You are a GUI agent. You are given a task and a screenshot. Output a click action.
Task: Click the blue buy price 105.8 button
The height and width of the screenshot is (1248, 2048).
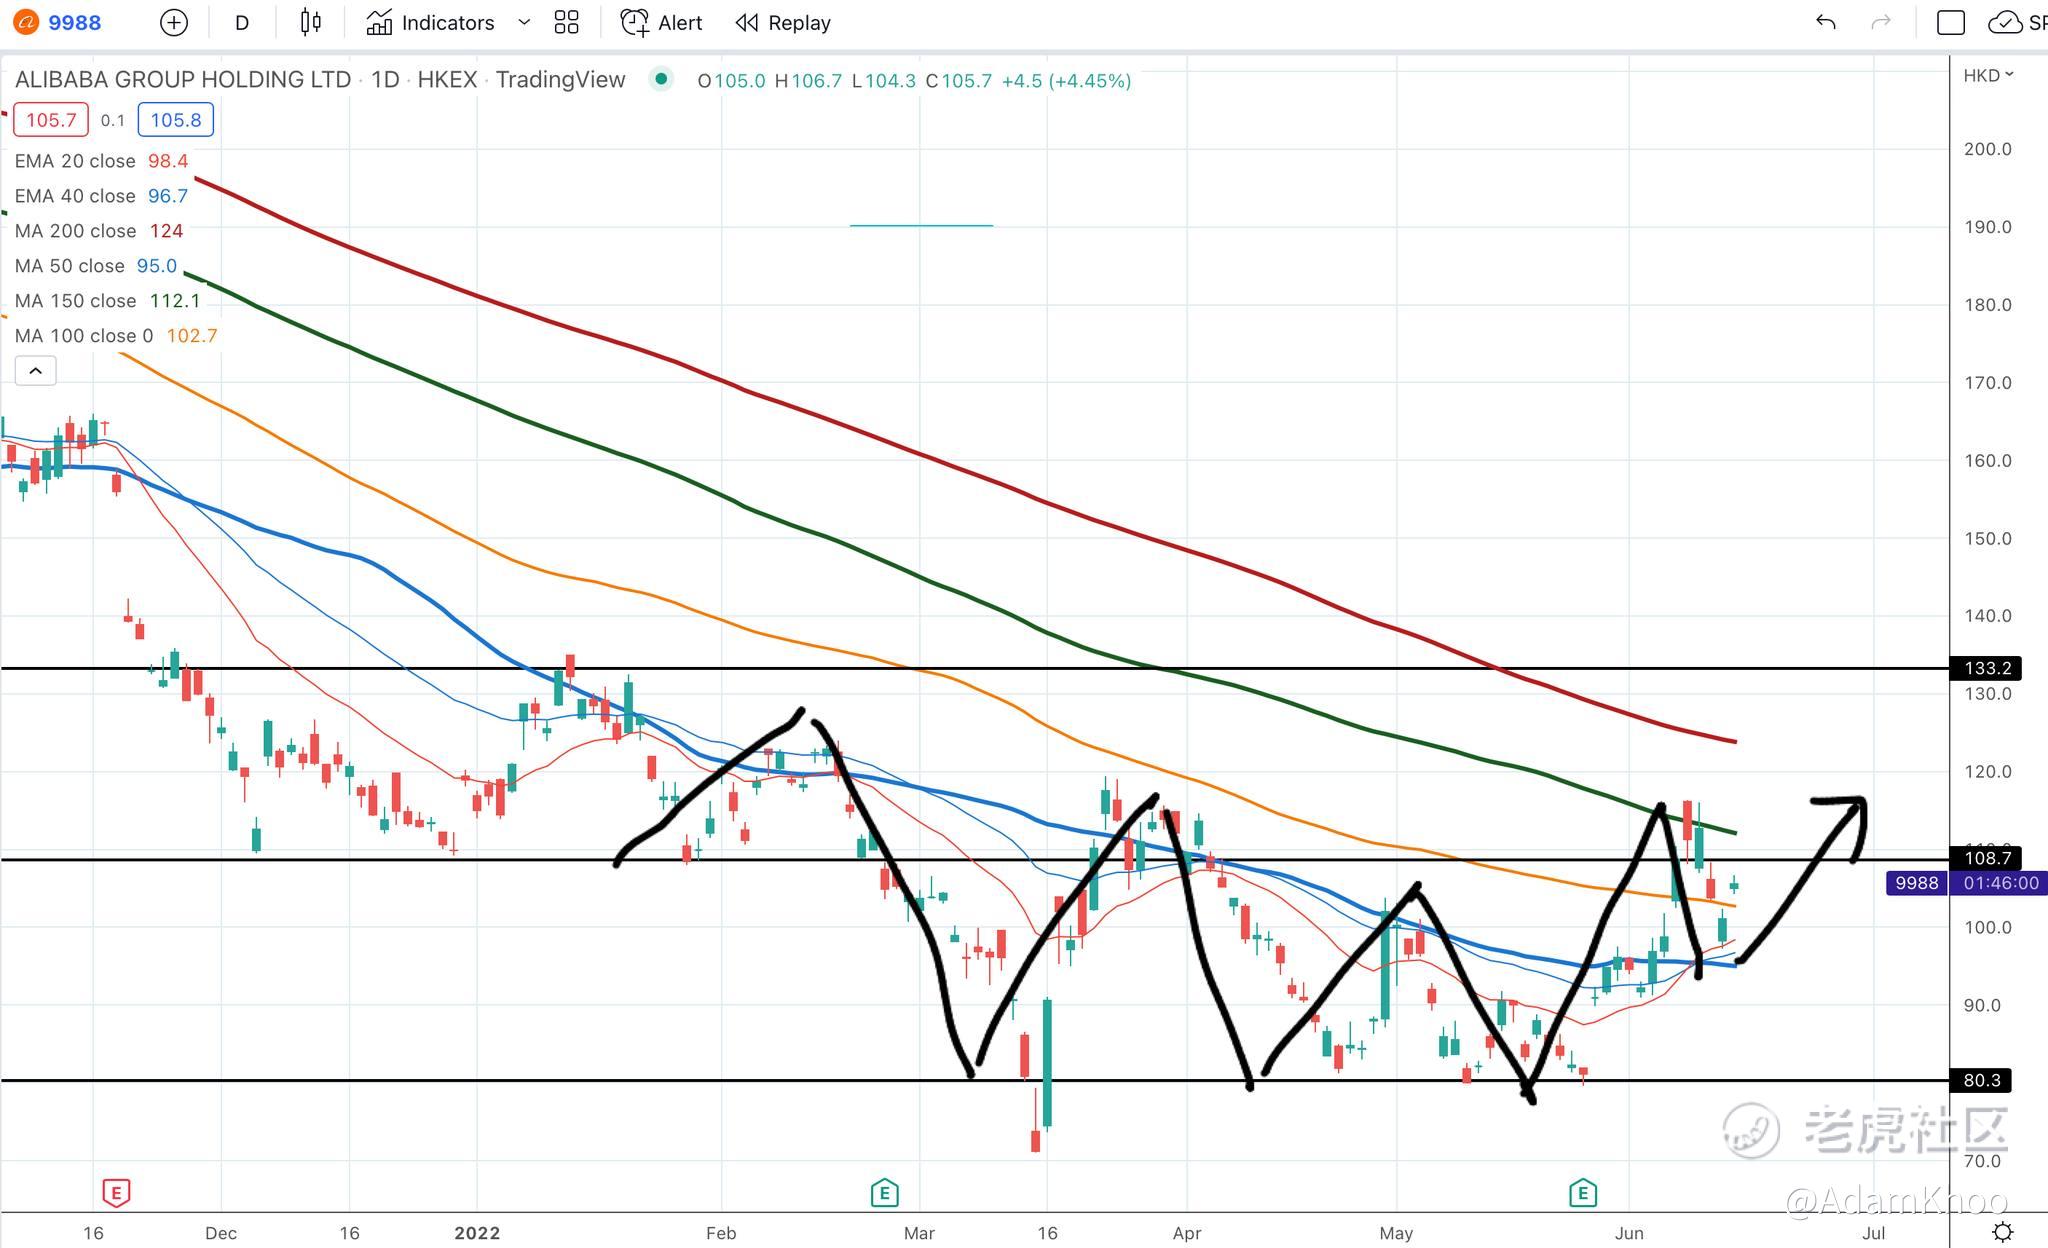[175, 120]
